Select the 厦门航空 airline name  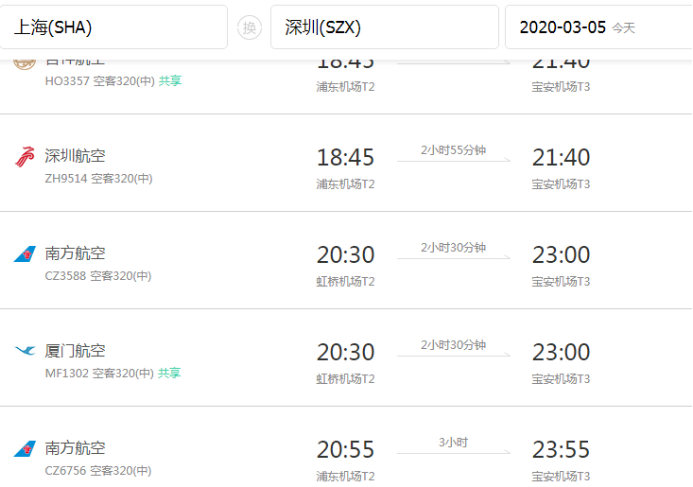75,351
